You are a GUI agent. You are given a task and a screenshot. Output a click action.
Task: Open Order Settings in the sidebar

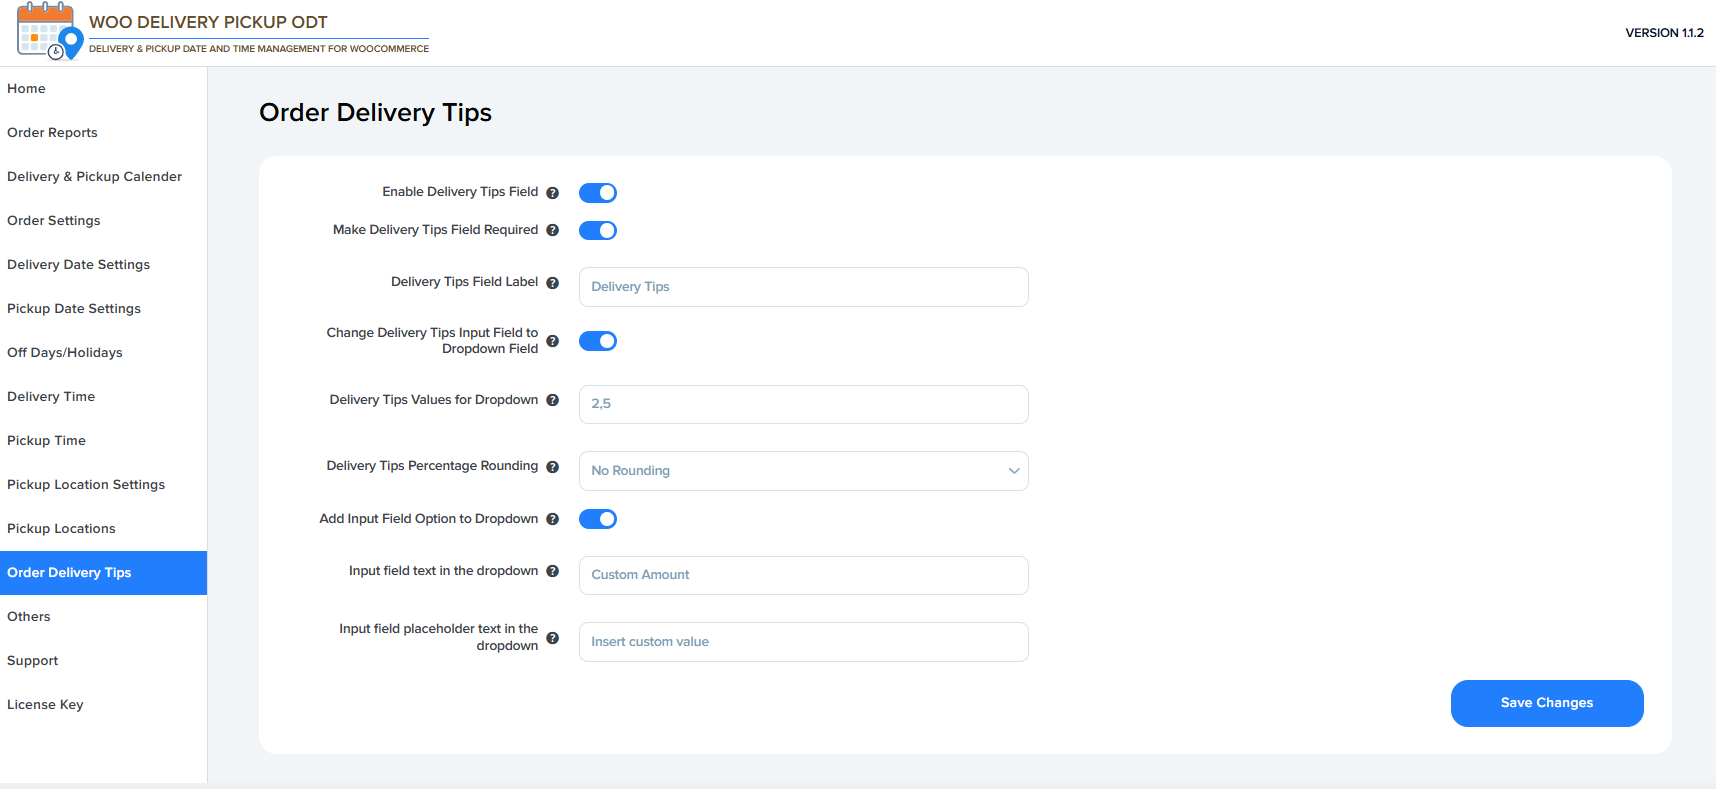(x=54, y=221)
